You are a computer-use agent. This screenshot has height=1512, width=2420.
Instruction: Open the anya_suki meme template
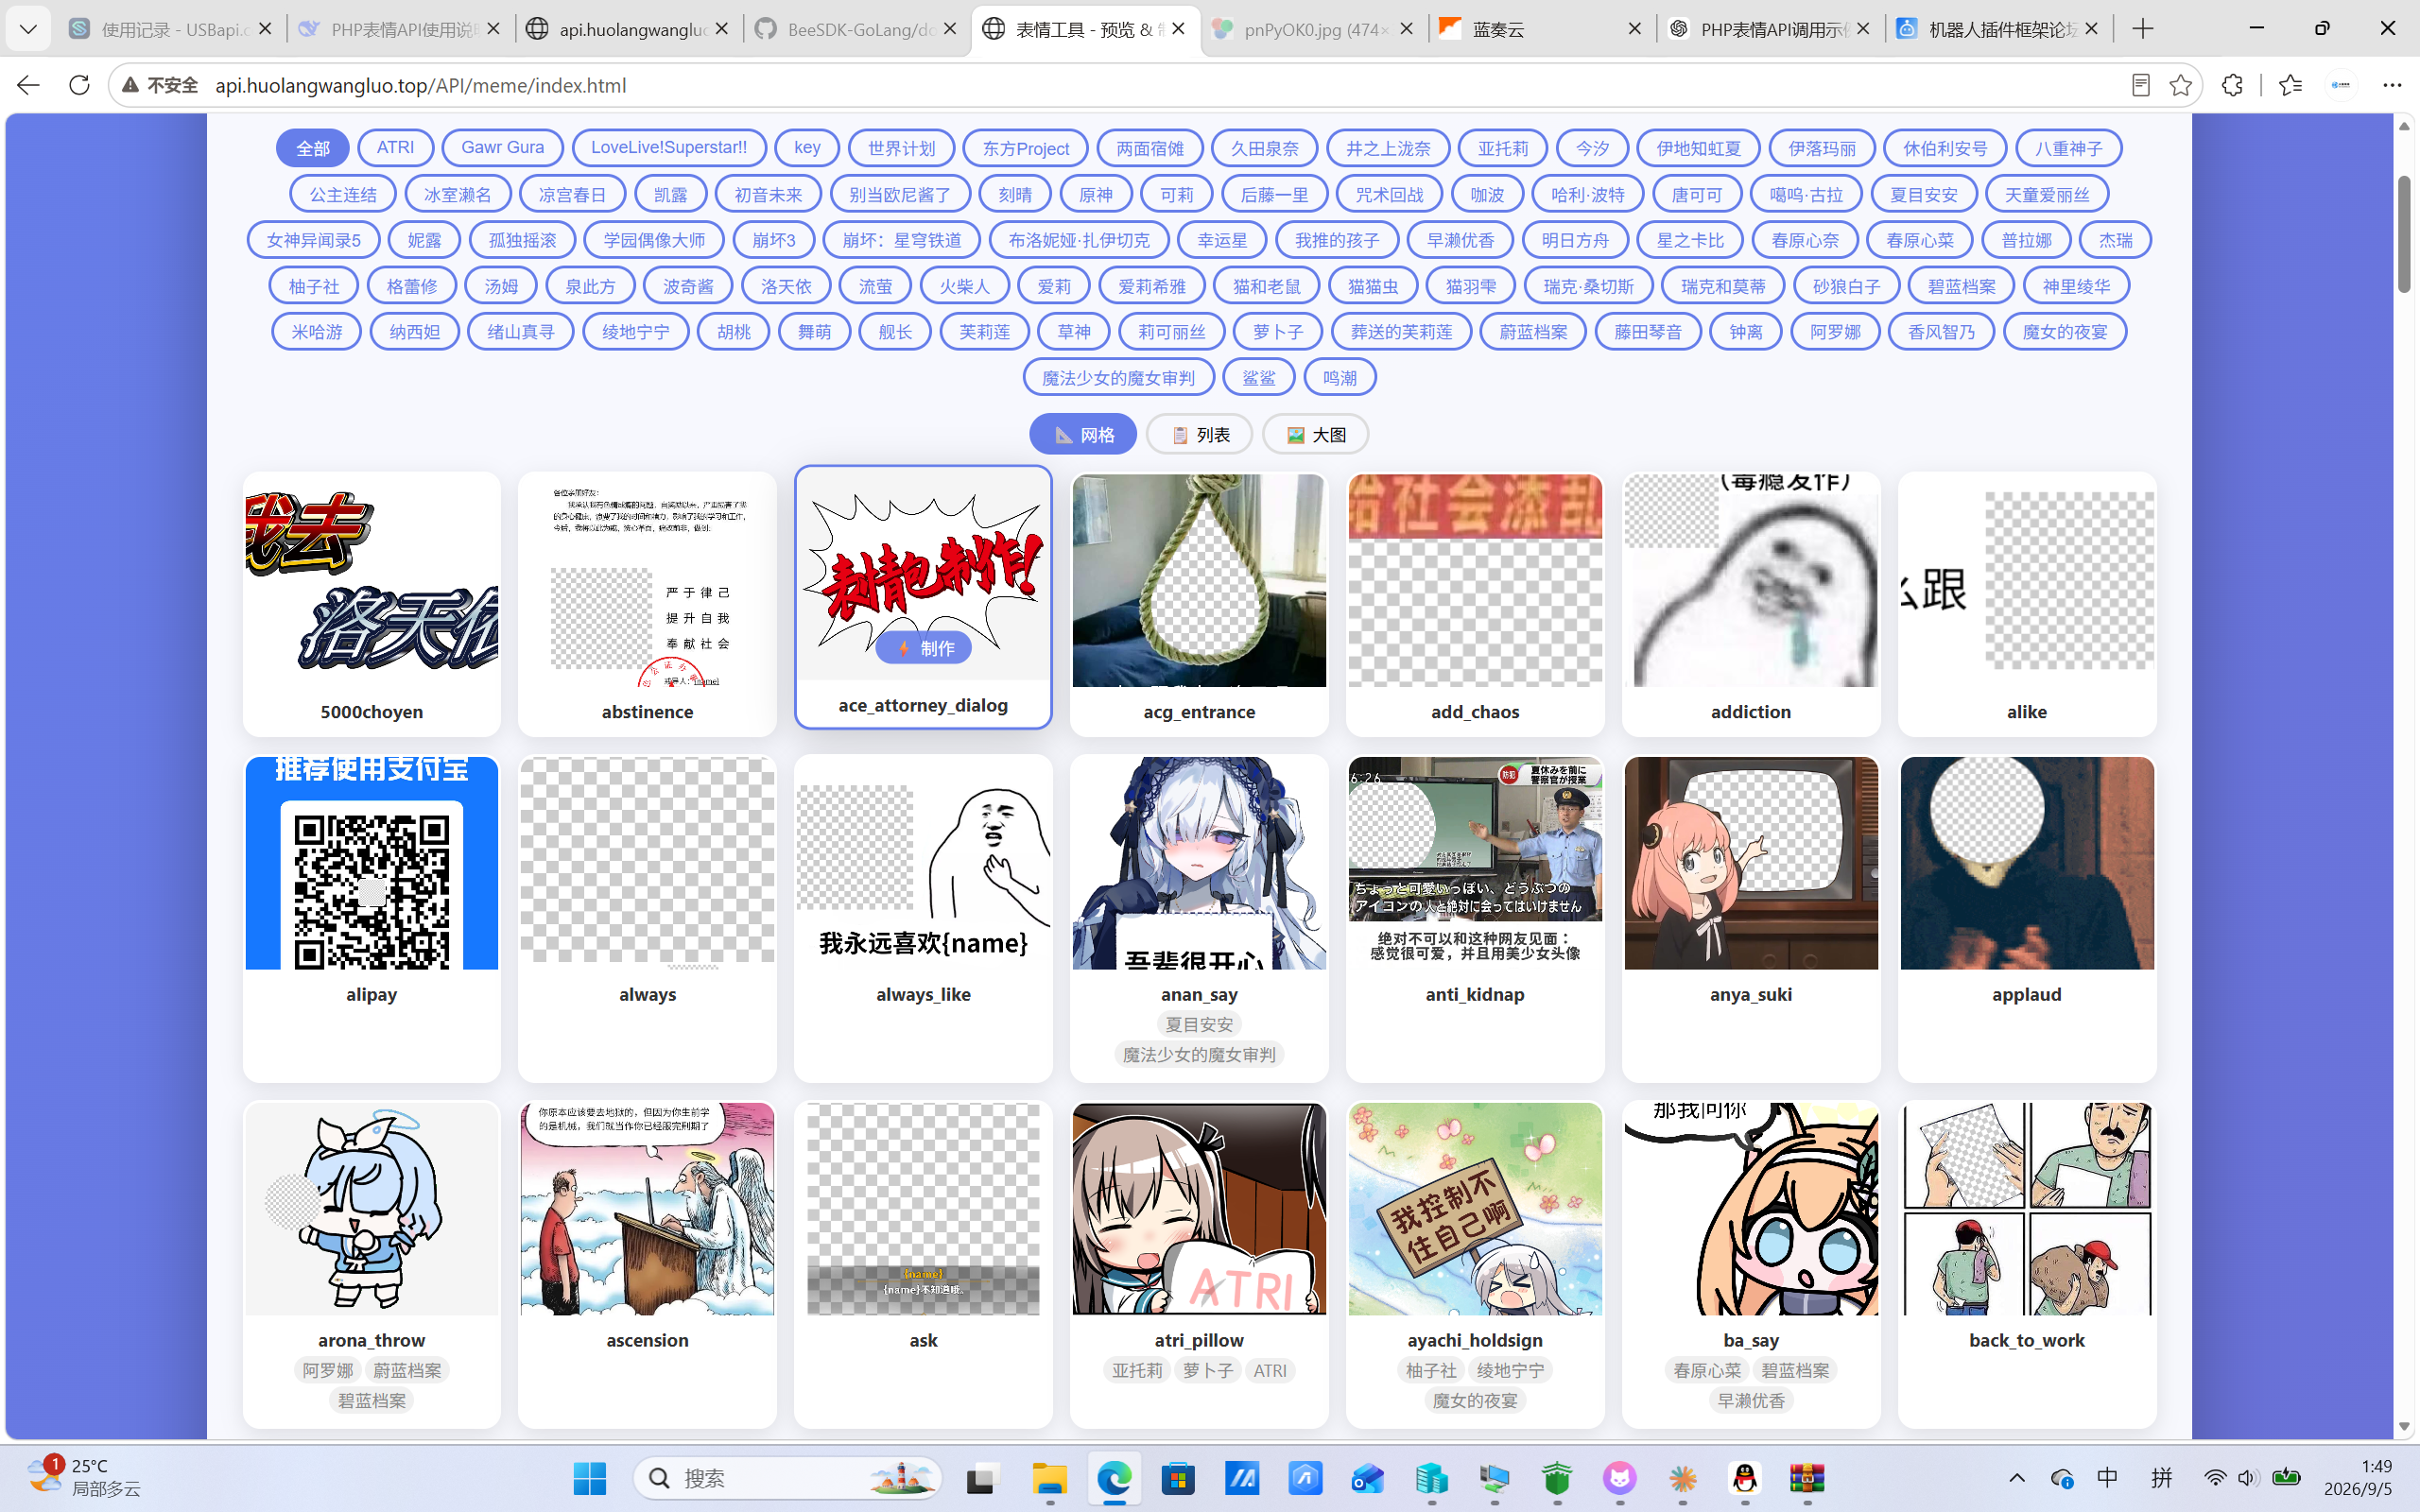click(x=1751, y=918)
